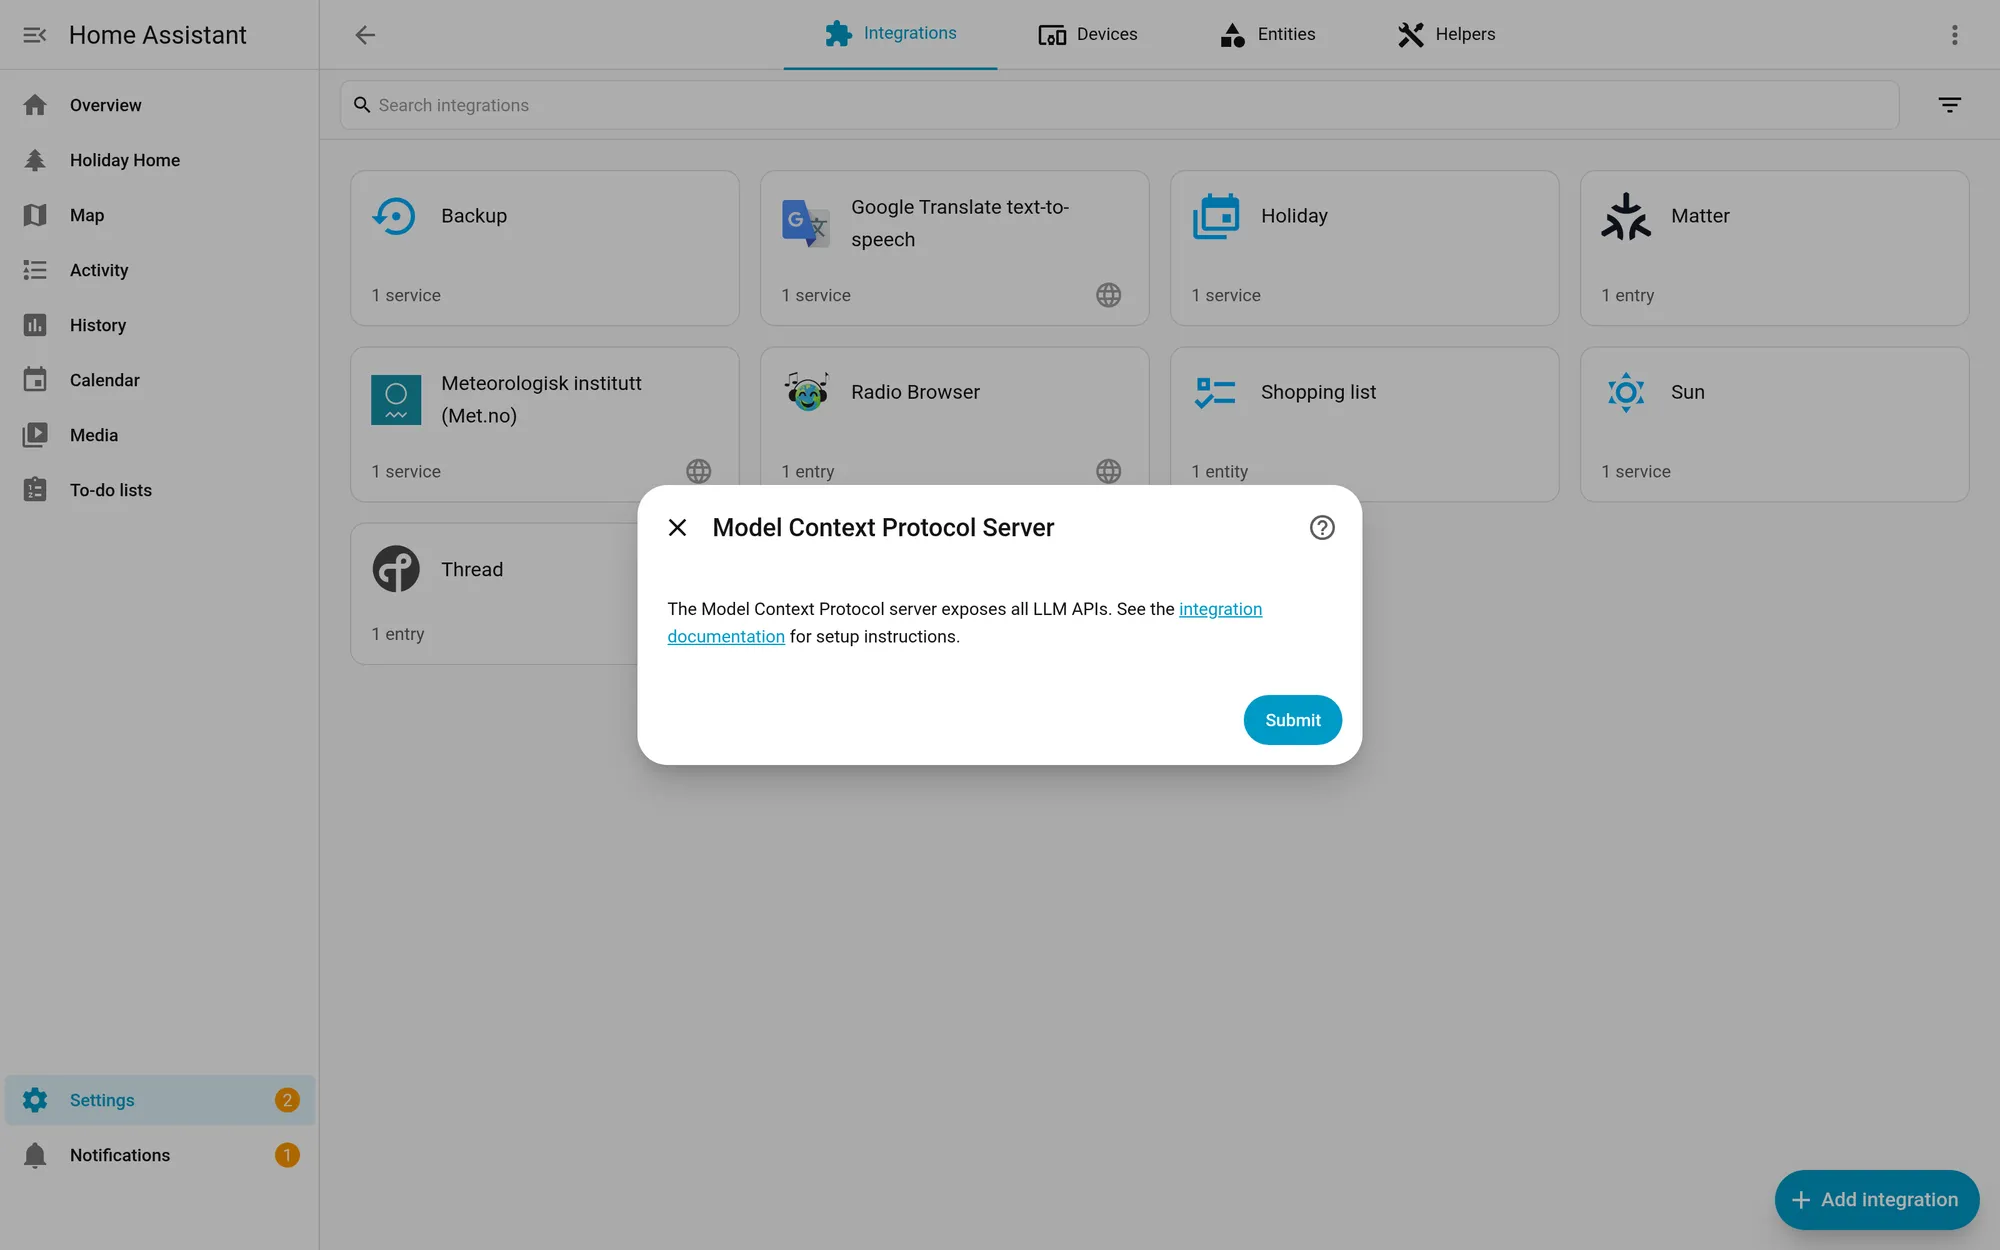
Task: Click the Sun card's '1 service' text
Action: [x=1636, y=471]
